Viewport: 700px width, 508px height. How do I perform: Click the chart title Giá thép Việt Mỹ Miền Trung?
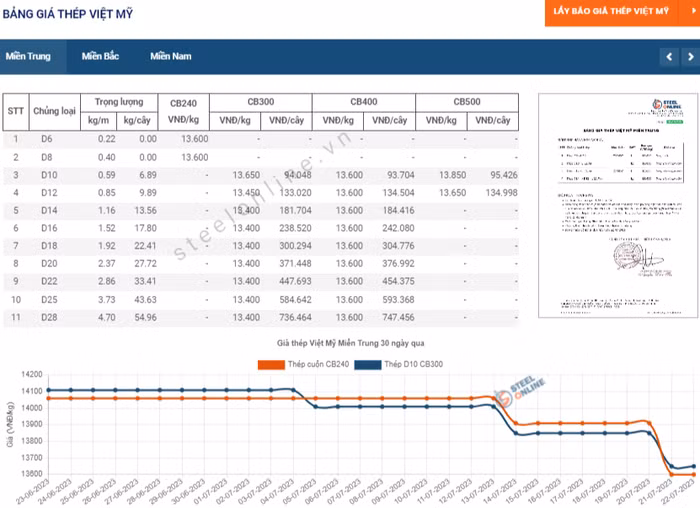pyautogui.click(x=350, y=343)
